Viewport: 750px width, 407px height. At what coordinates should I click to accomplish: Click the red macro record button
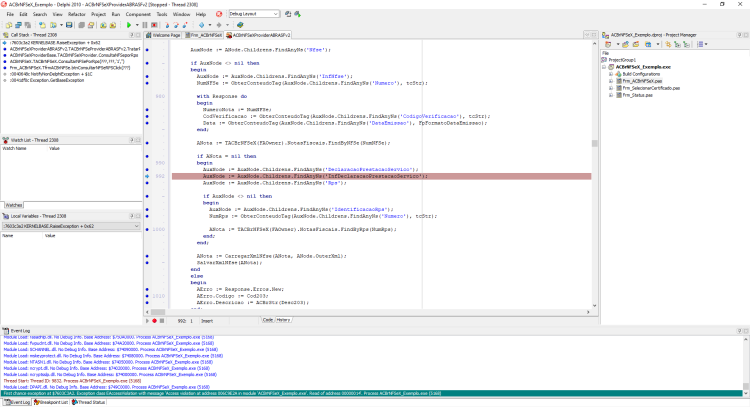[154, 321]
